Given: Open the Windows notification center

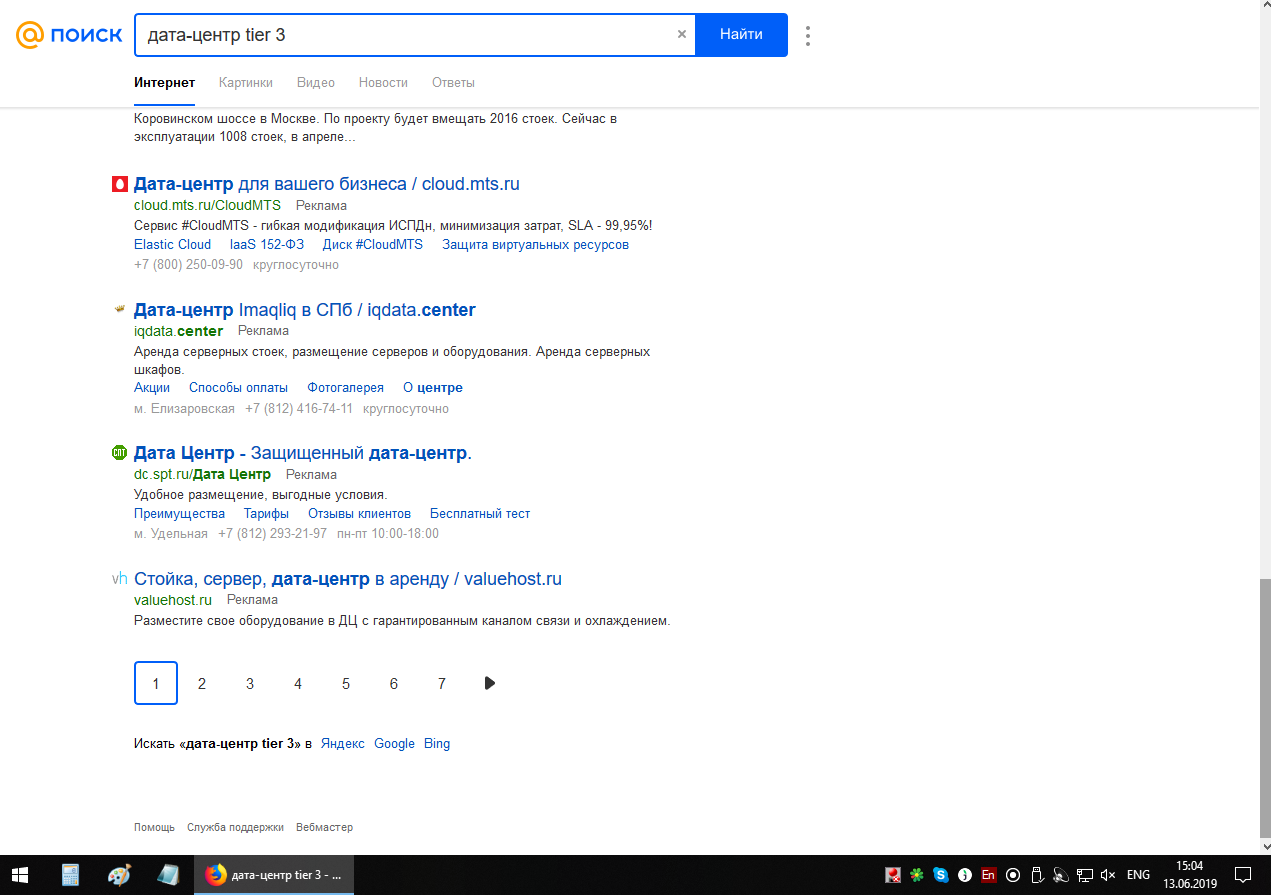Looking at the screenshot, I should click(1243, 875).
